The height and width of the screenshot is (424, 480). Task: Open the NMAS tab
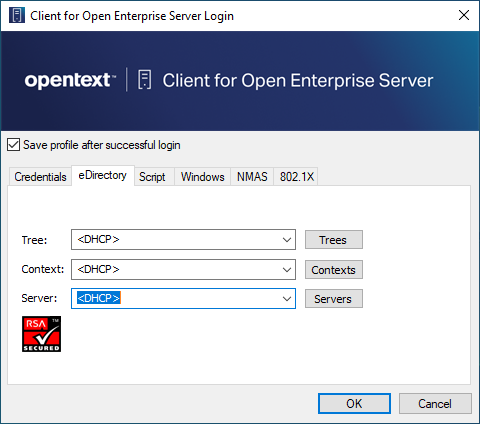point(252,177)
